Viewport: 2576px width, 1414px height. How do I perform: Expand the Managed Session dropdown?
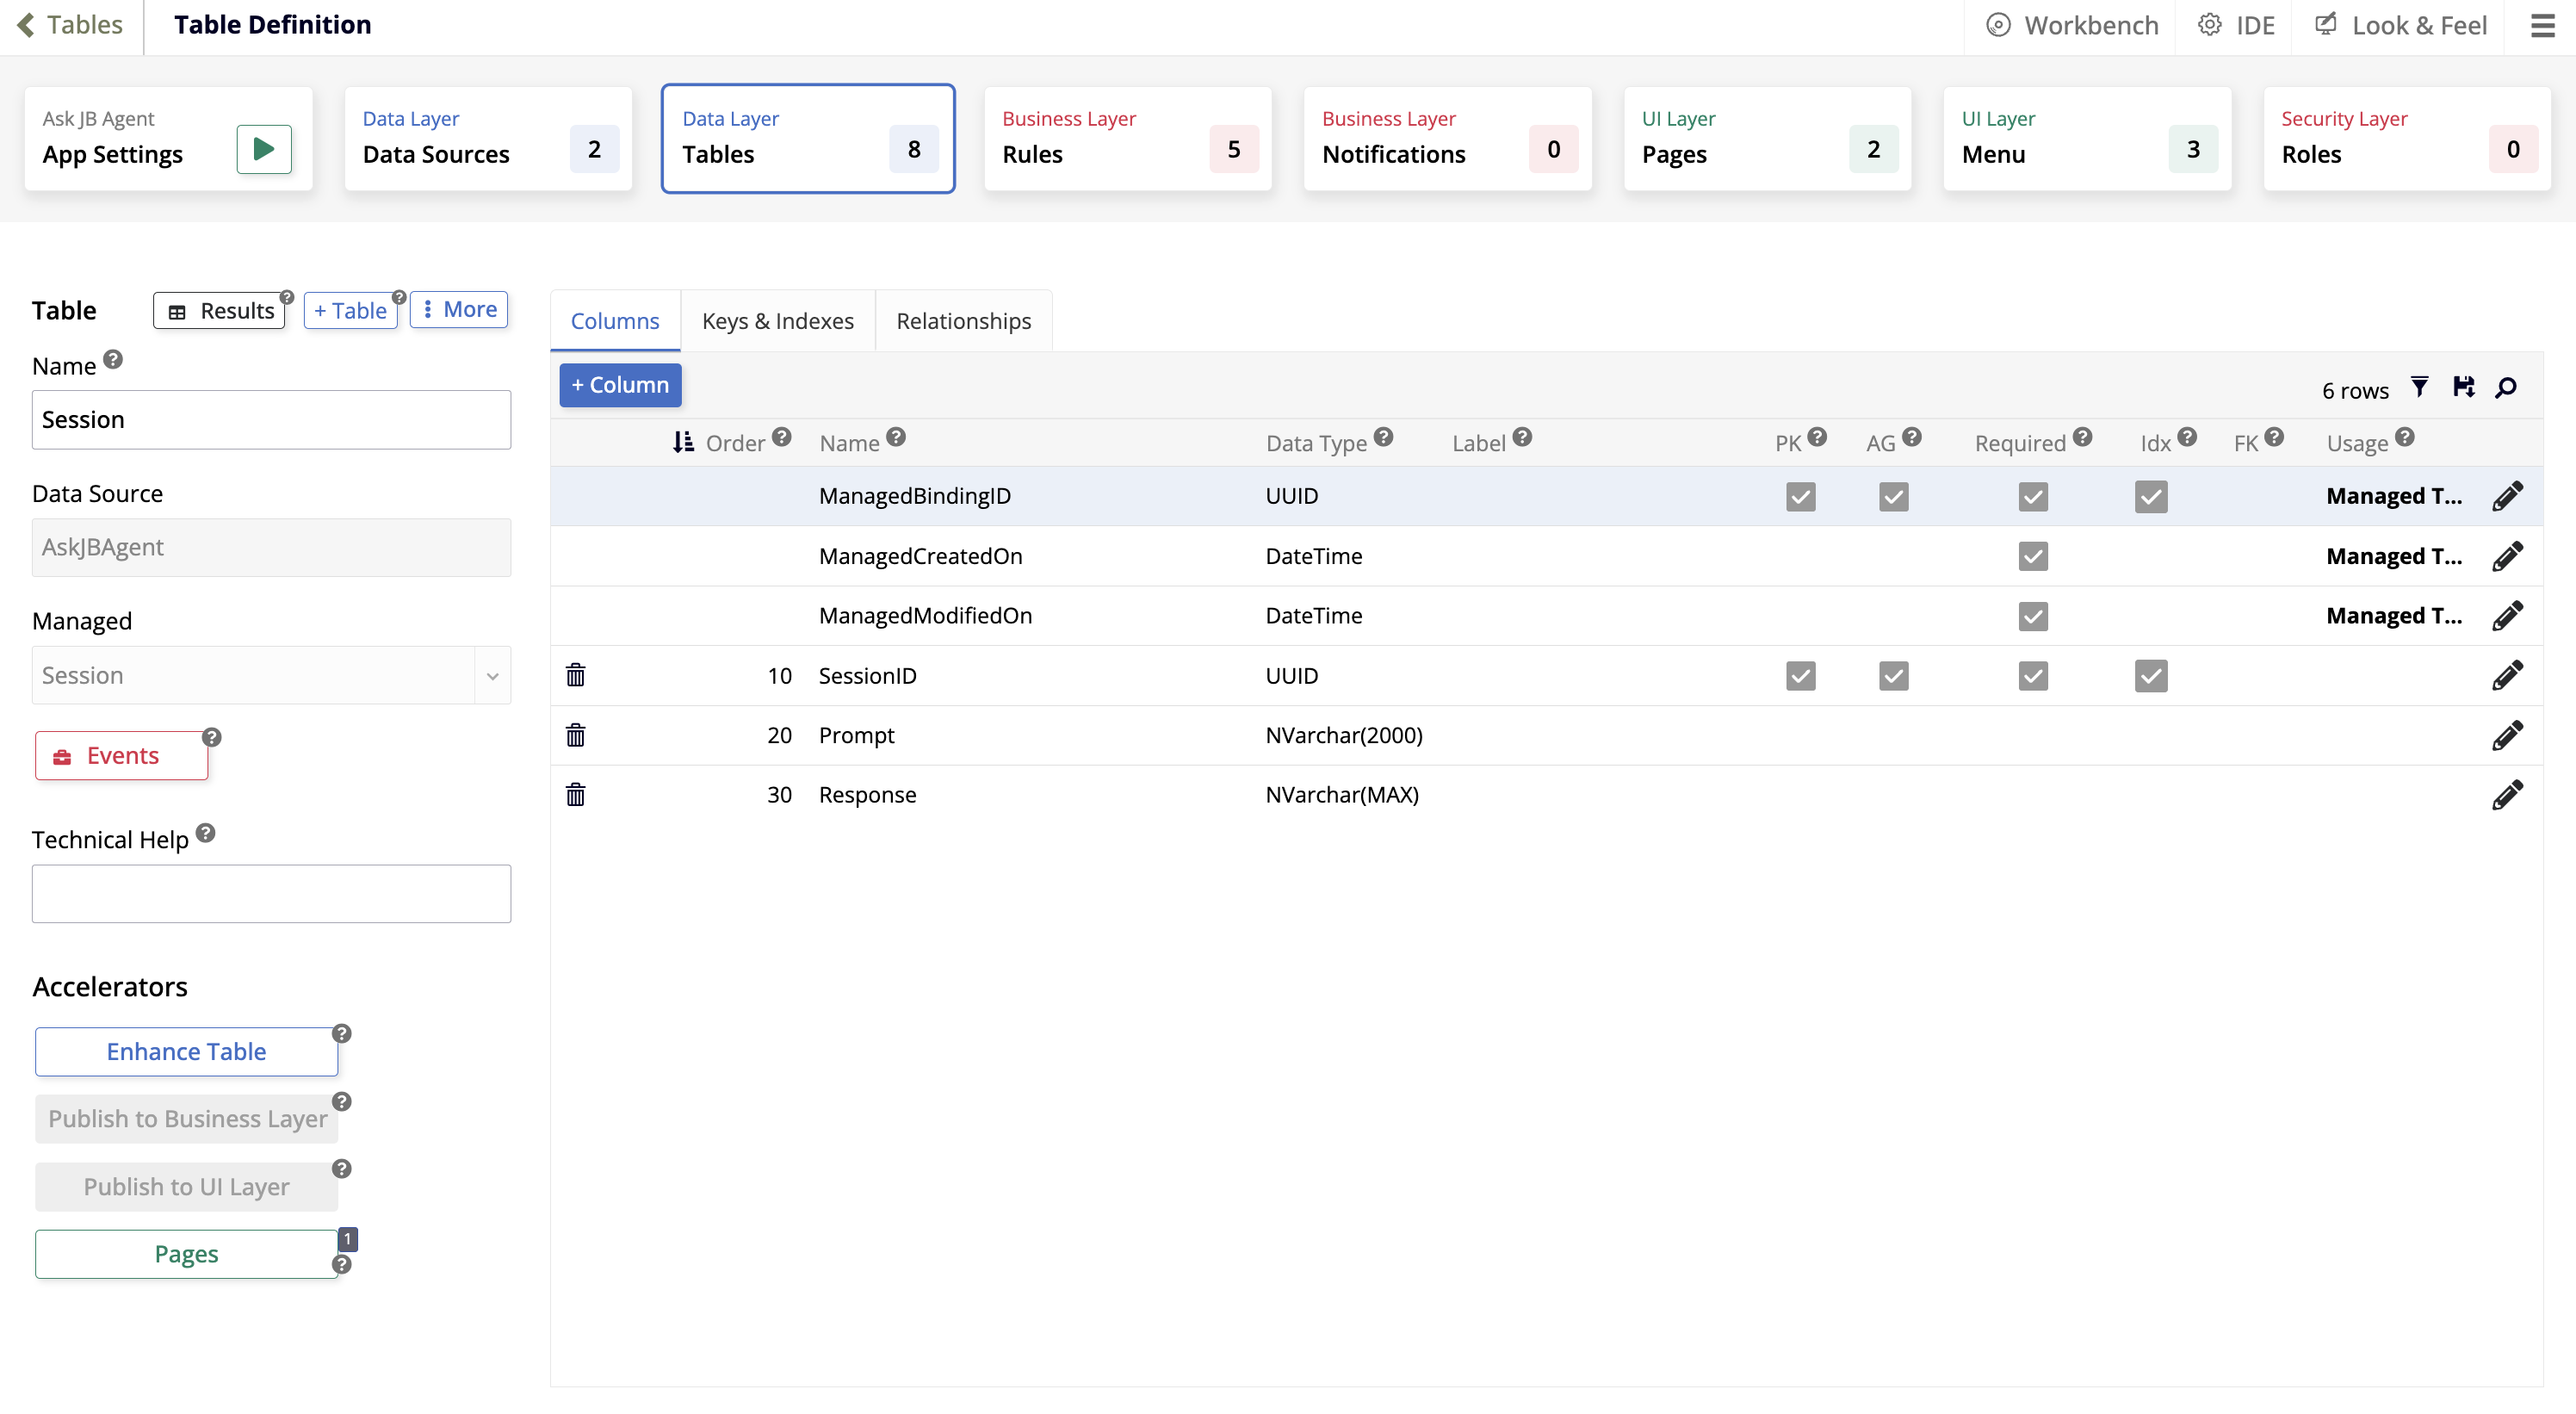pyautogui.click(x=492, y=676)
